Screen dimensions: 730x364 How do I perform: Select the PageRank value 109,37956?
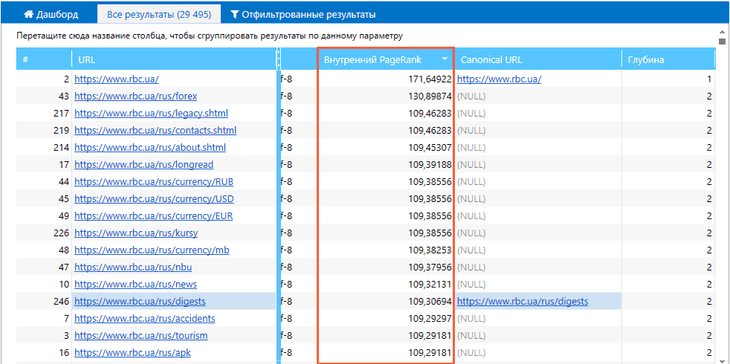click(x=430, y=268)
